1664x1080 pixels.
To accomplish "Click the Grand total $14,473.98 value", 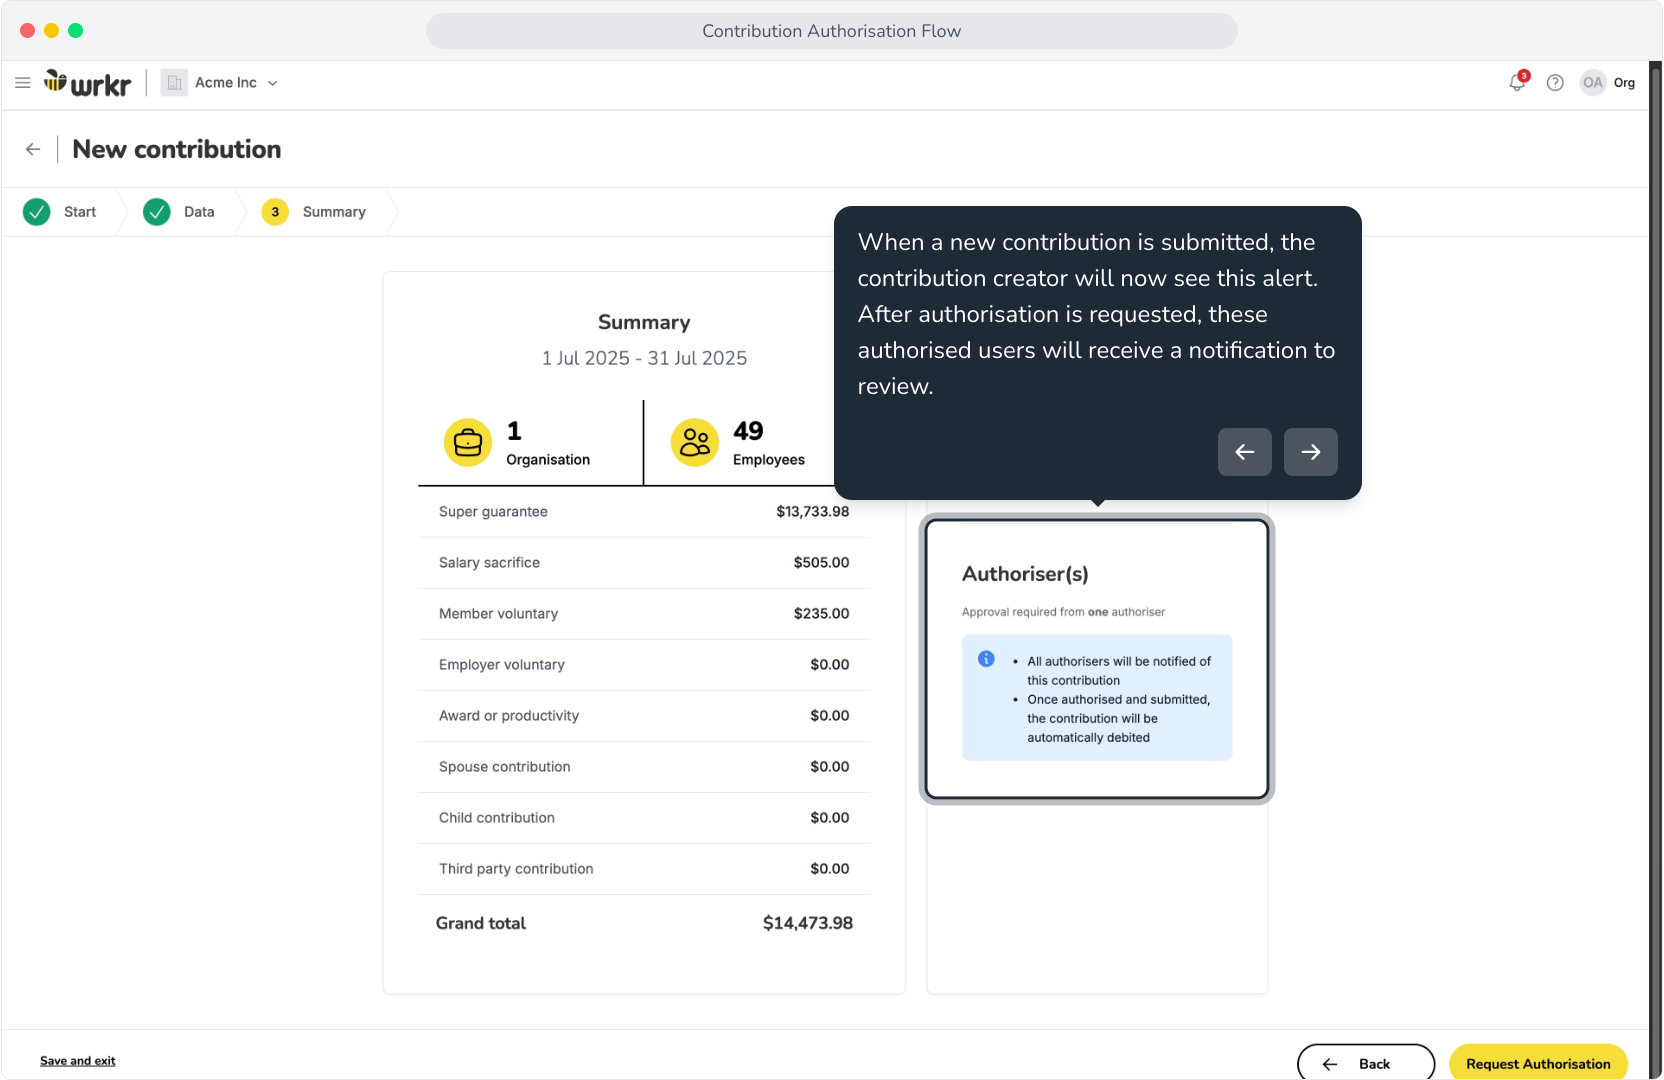I will coord(808,923).
